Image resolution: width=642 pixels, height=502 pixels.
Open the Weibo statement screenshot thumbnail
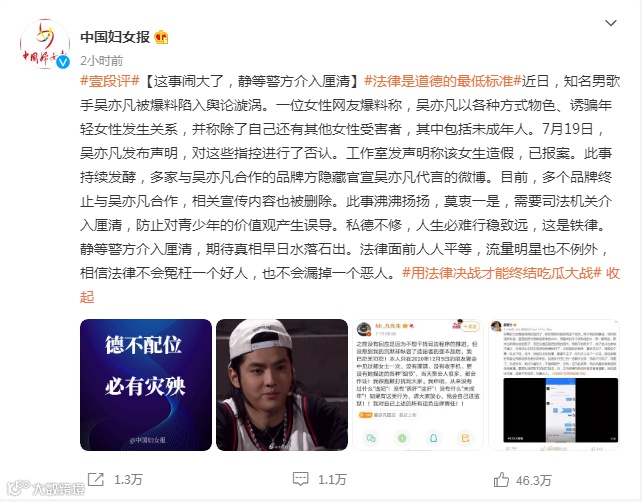tap(418, 385)
